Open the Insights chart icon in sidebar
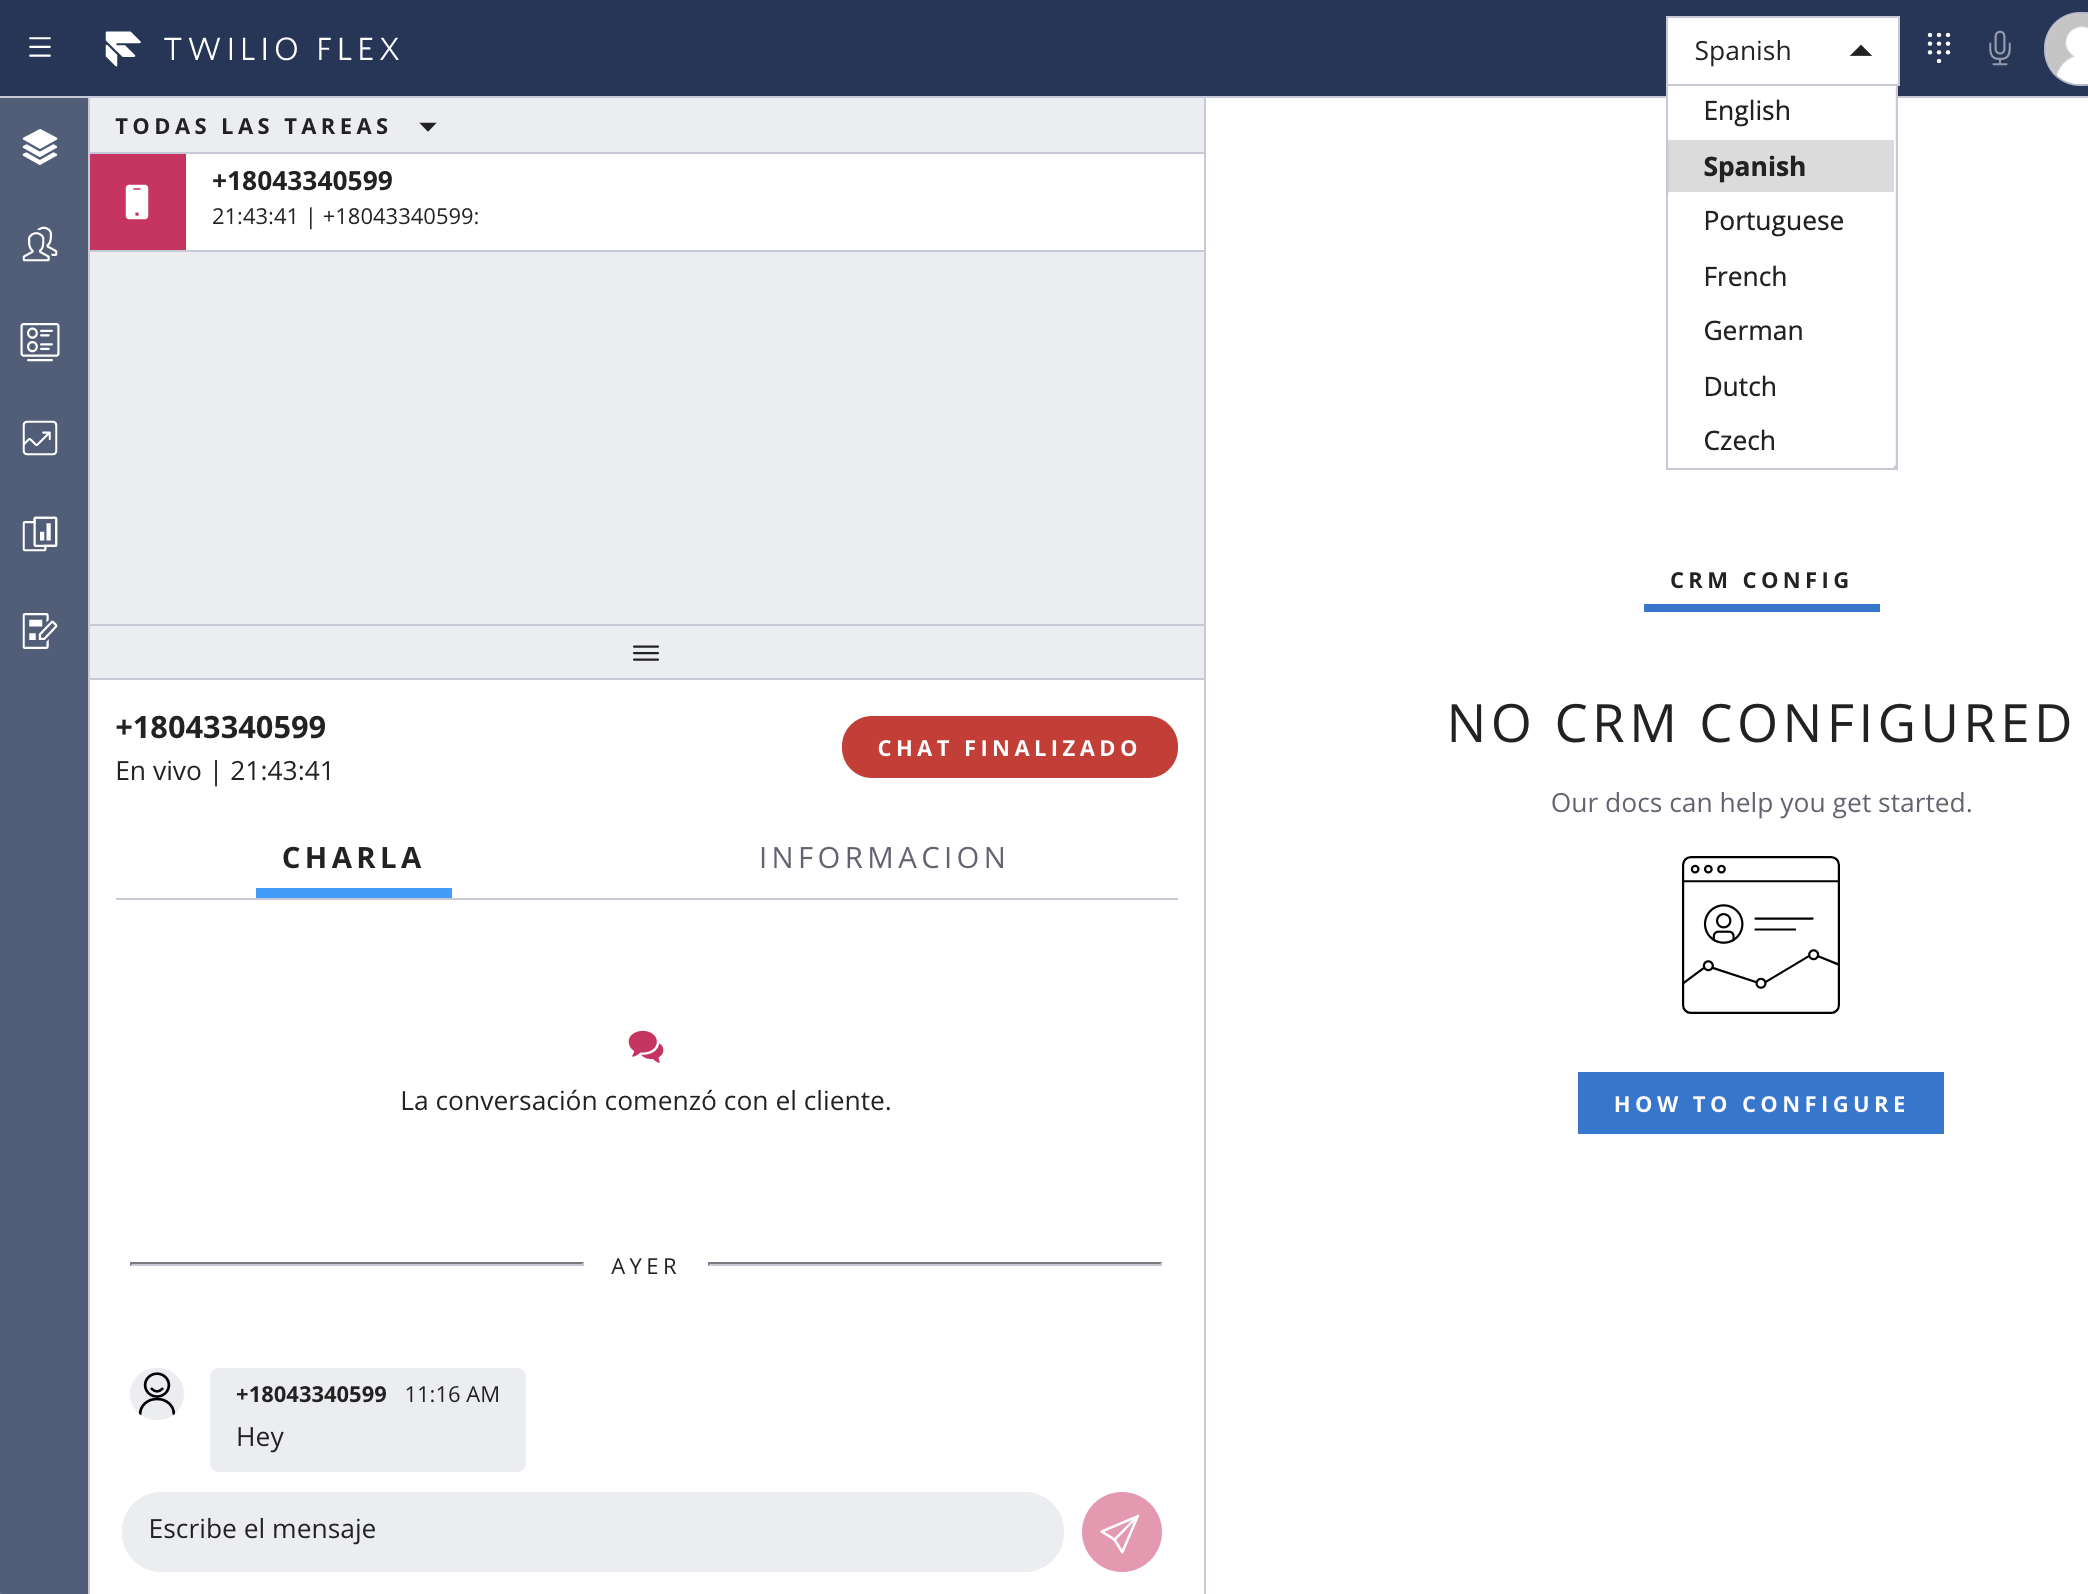Screen dimensions: 2088x1594 point(40,438)
